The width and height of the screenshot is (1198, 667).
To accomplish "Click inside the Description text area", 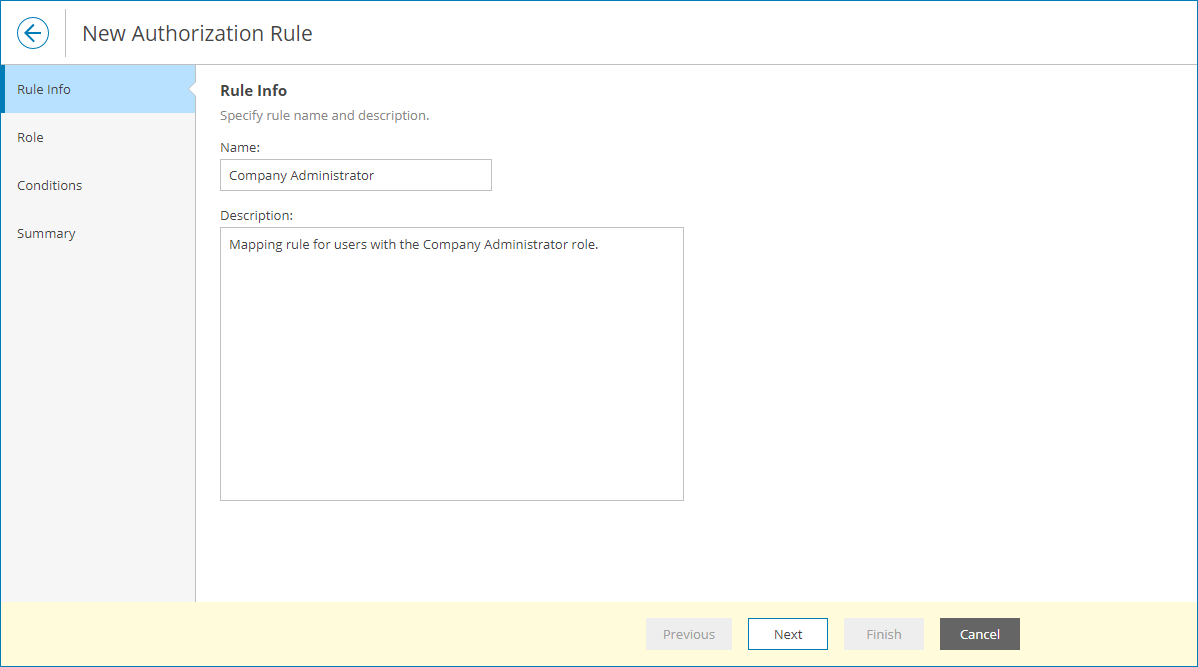I will click(451, 363).
